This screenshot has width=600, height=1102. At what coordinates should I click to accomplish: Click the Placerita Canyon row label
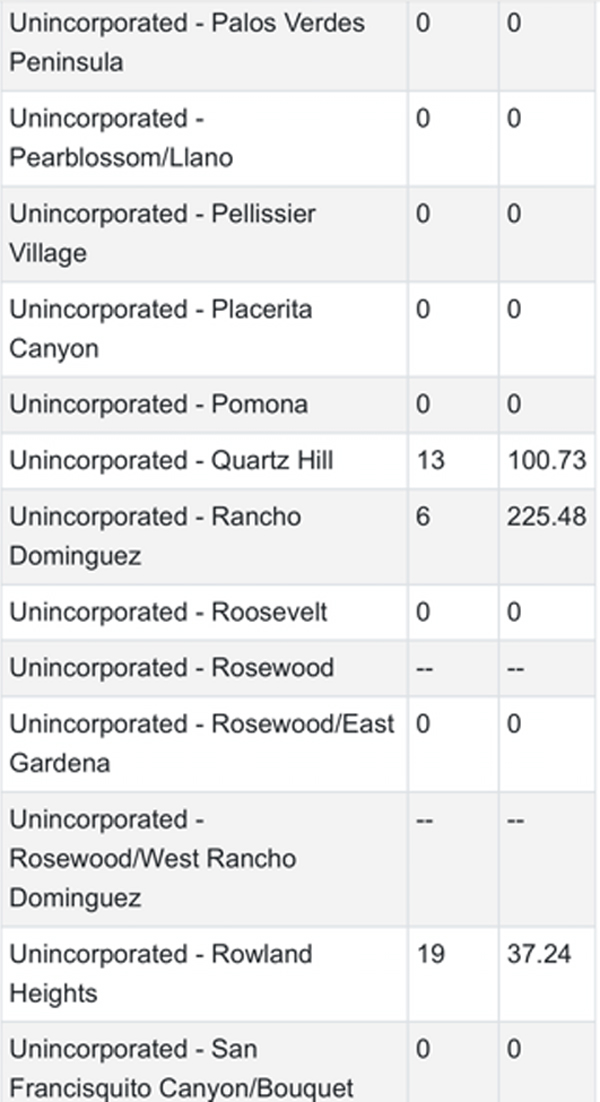click(161, 329)
